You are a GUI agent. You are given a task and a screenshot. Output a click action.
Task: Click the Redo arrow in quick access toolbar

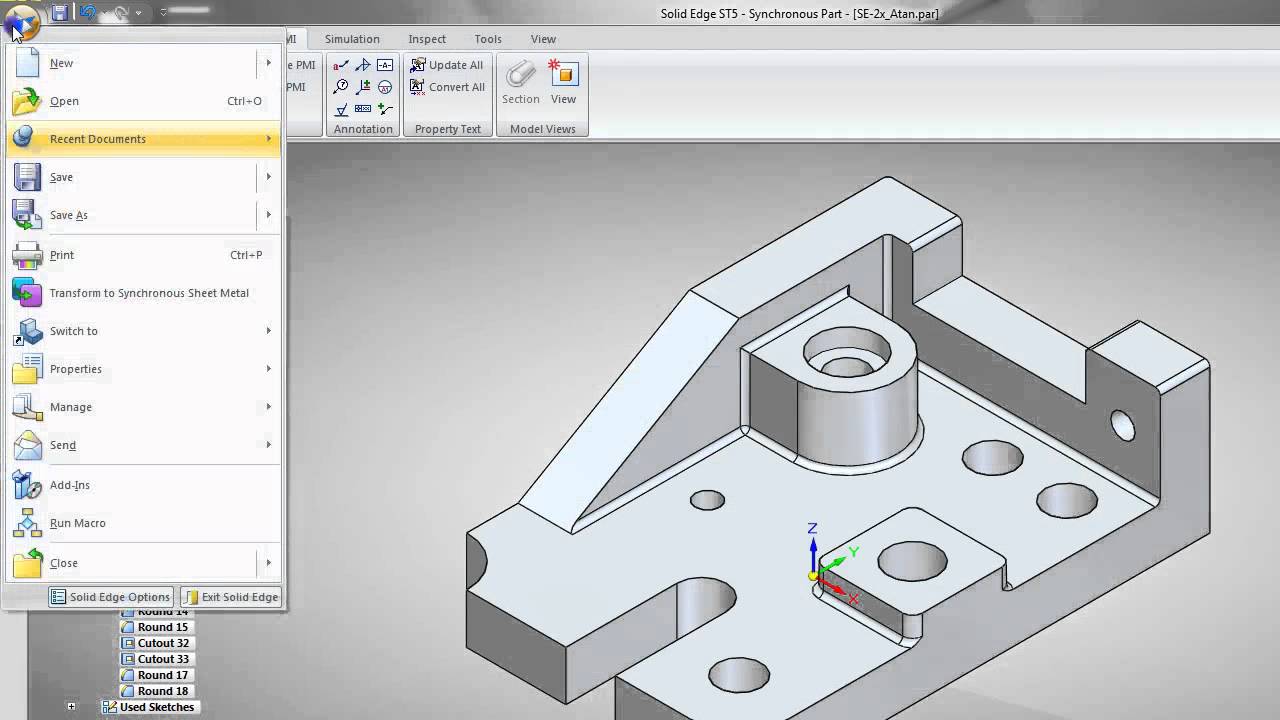click(120, 13)
